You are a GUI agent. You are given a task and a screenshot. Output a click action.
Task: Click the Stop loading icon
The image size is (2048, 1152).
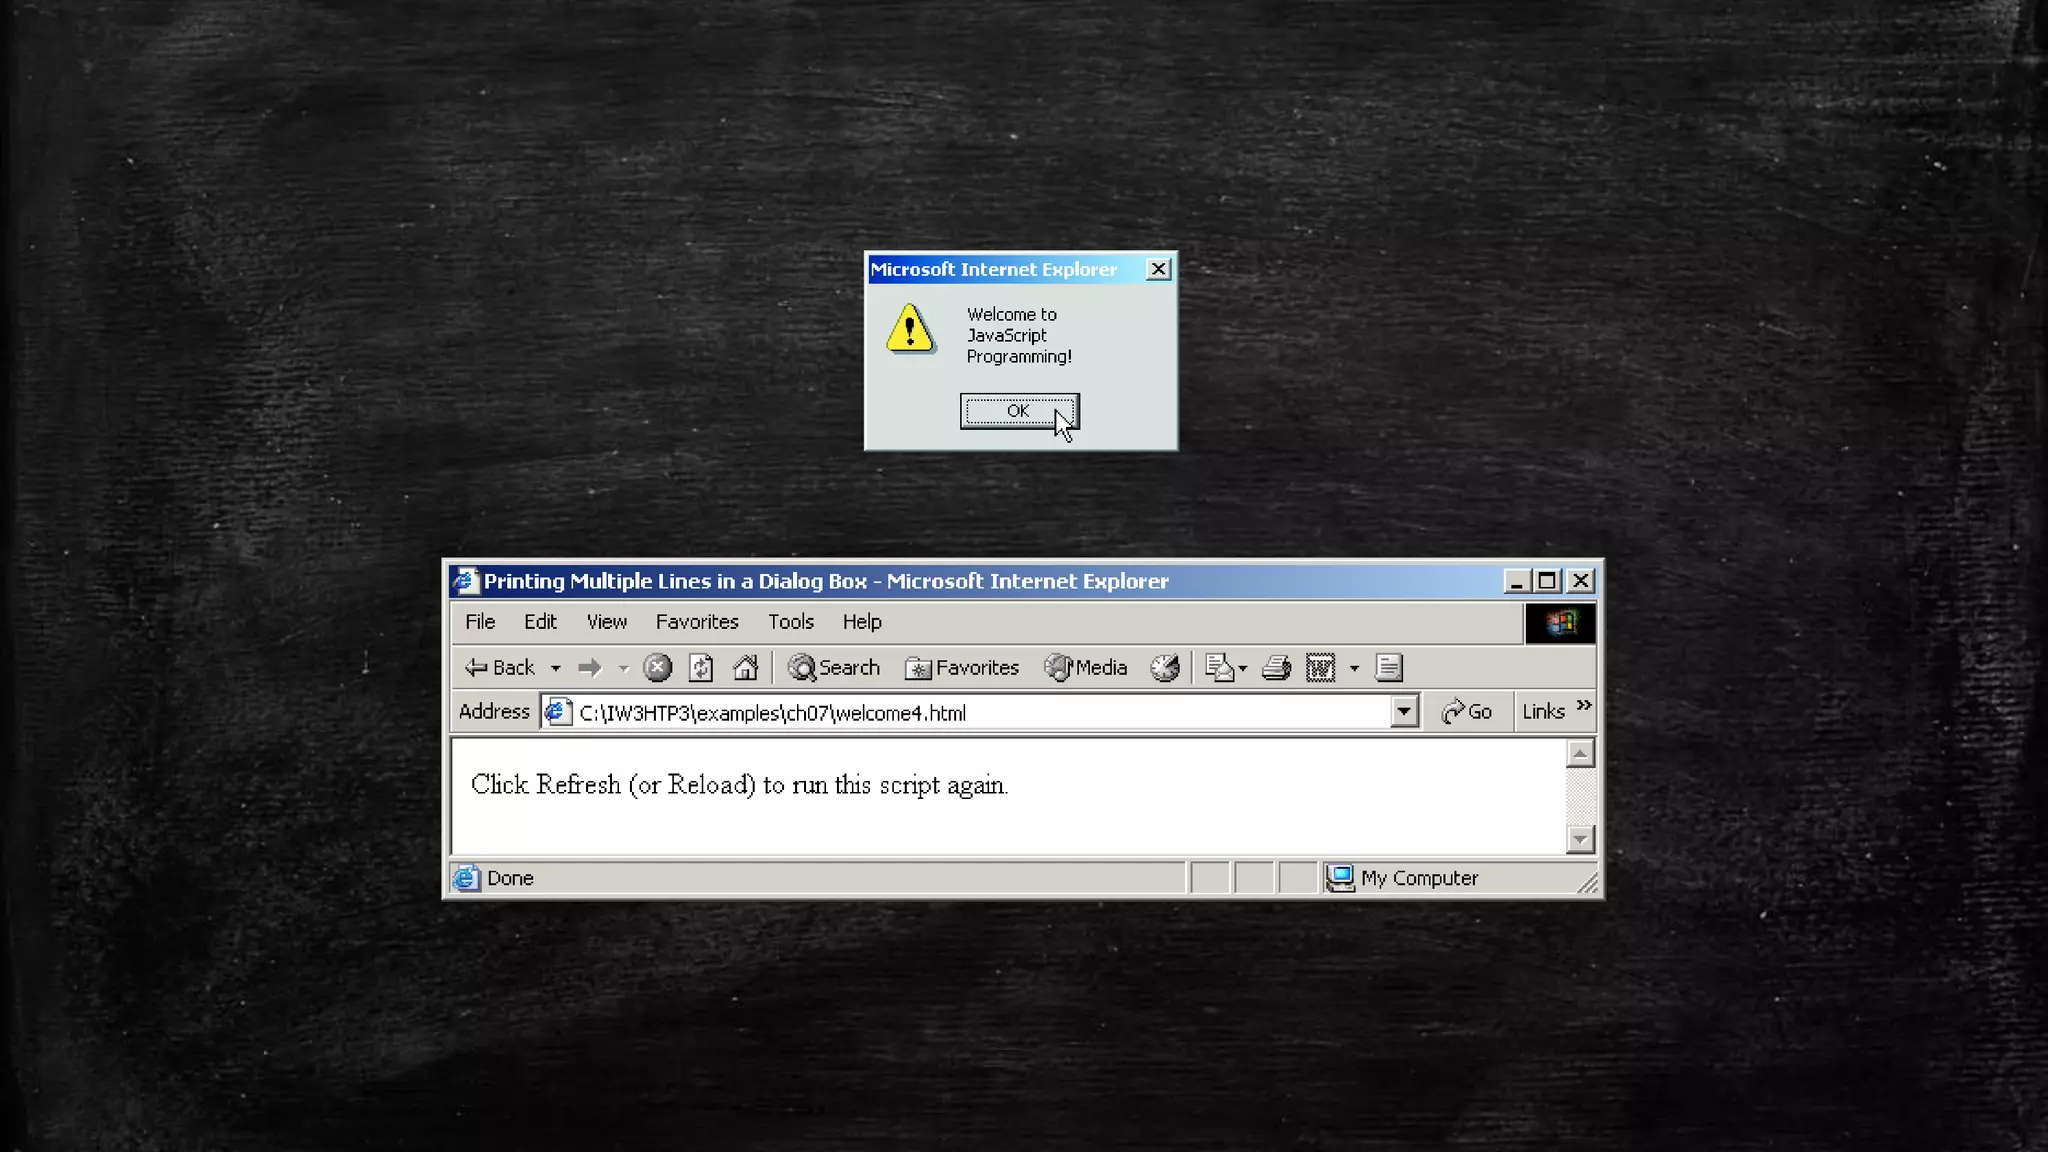point(657,668)
